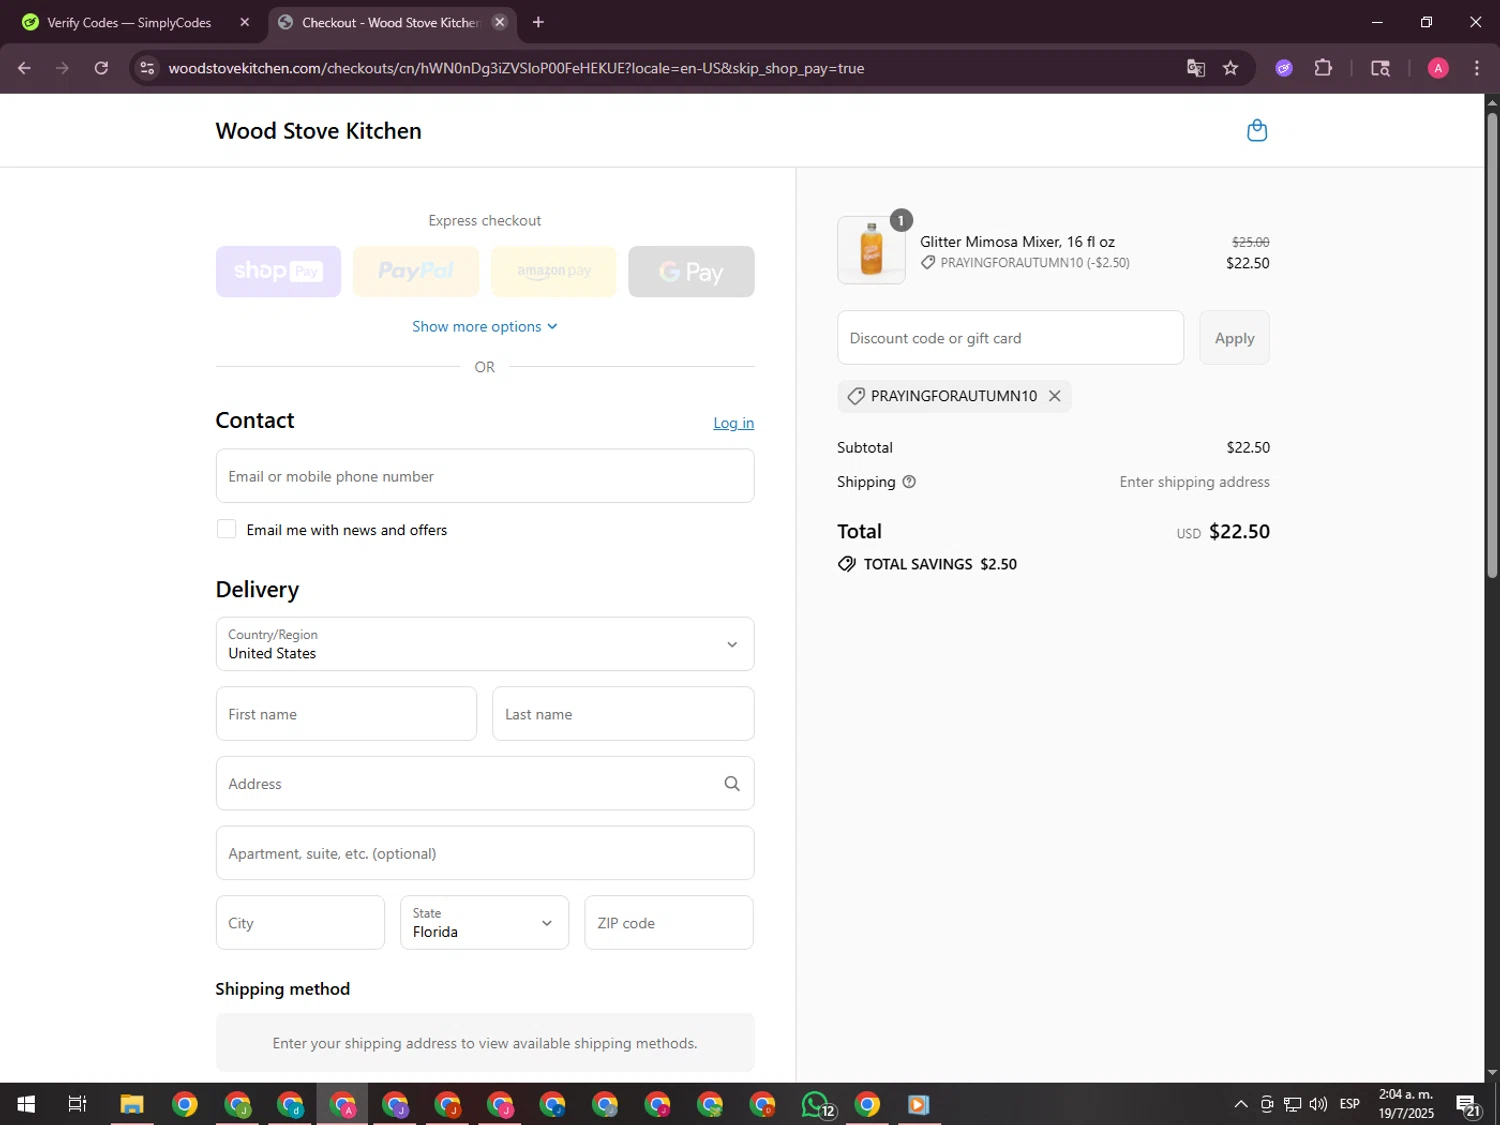This screenshot has width=1500, height=1125.
Task: Open Chrome three-dot menu
Action: click(x=1477, y=68)
